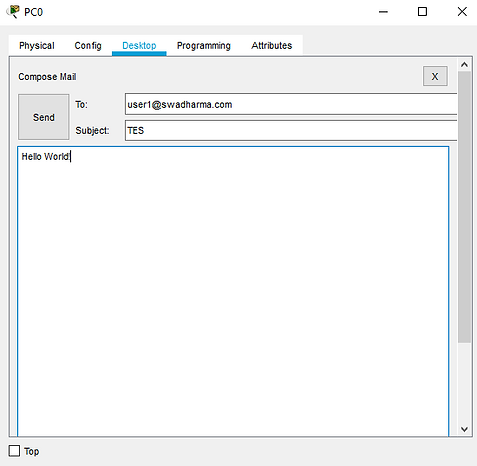Click the scroll up arrow

(x=464, y=65)
